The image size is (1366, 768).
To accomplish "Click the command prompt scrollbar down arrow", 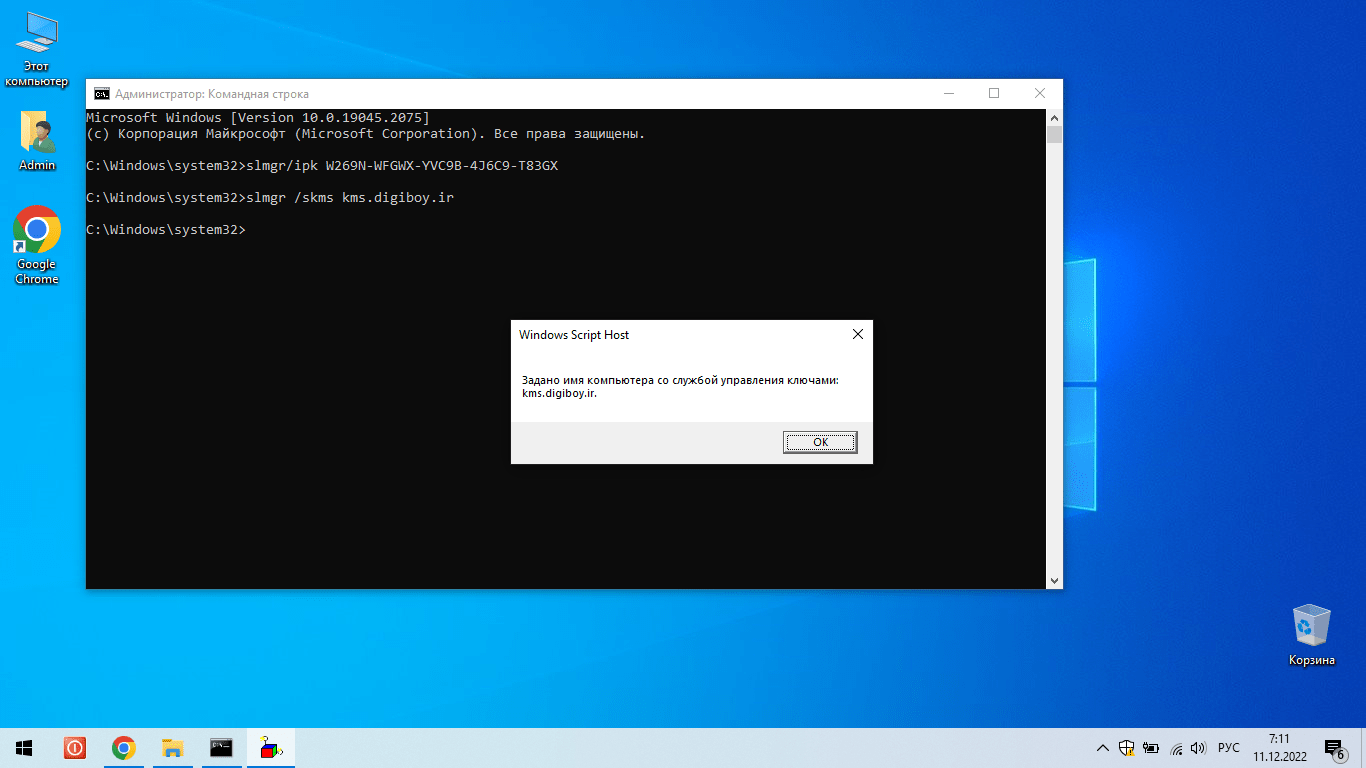I will click(1054, 580).
